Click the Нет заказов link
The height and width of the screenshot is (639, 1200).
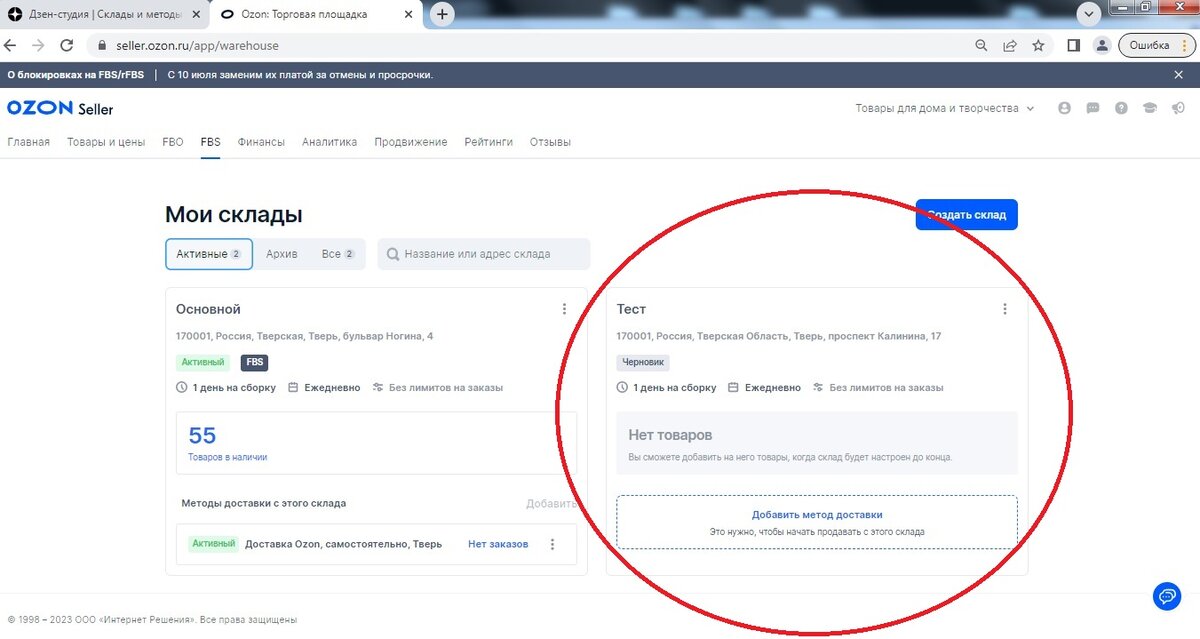498,544
